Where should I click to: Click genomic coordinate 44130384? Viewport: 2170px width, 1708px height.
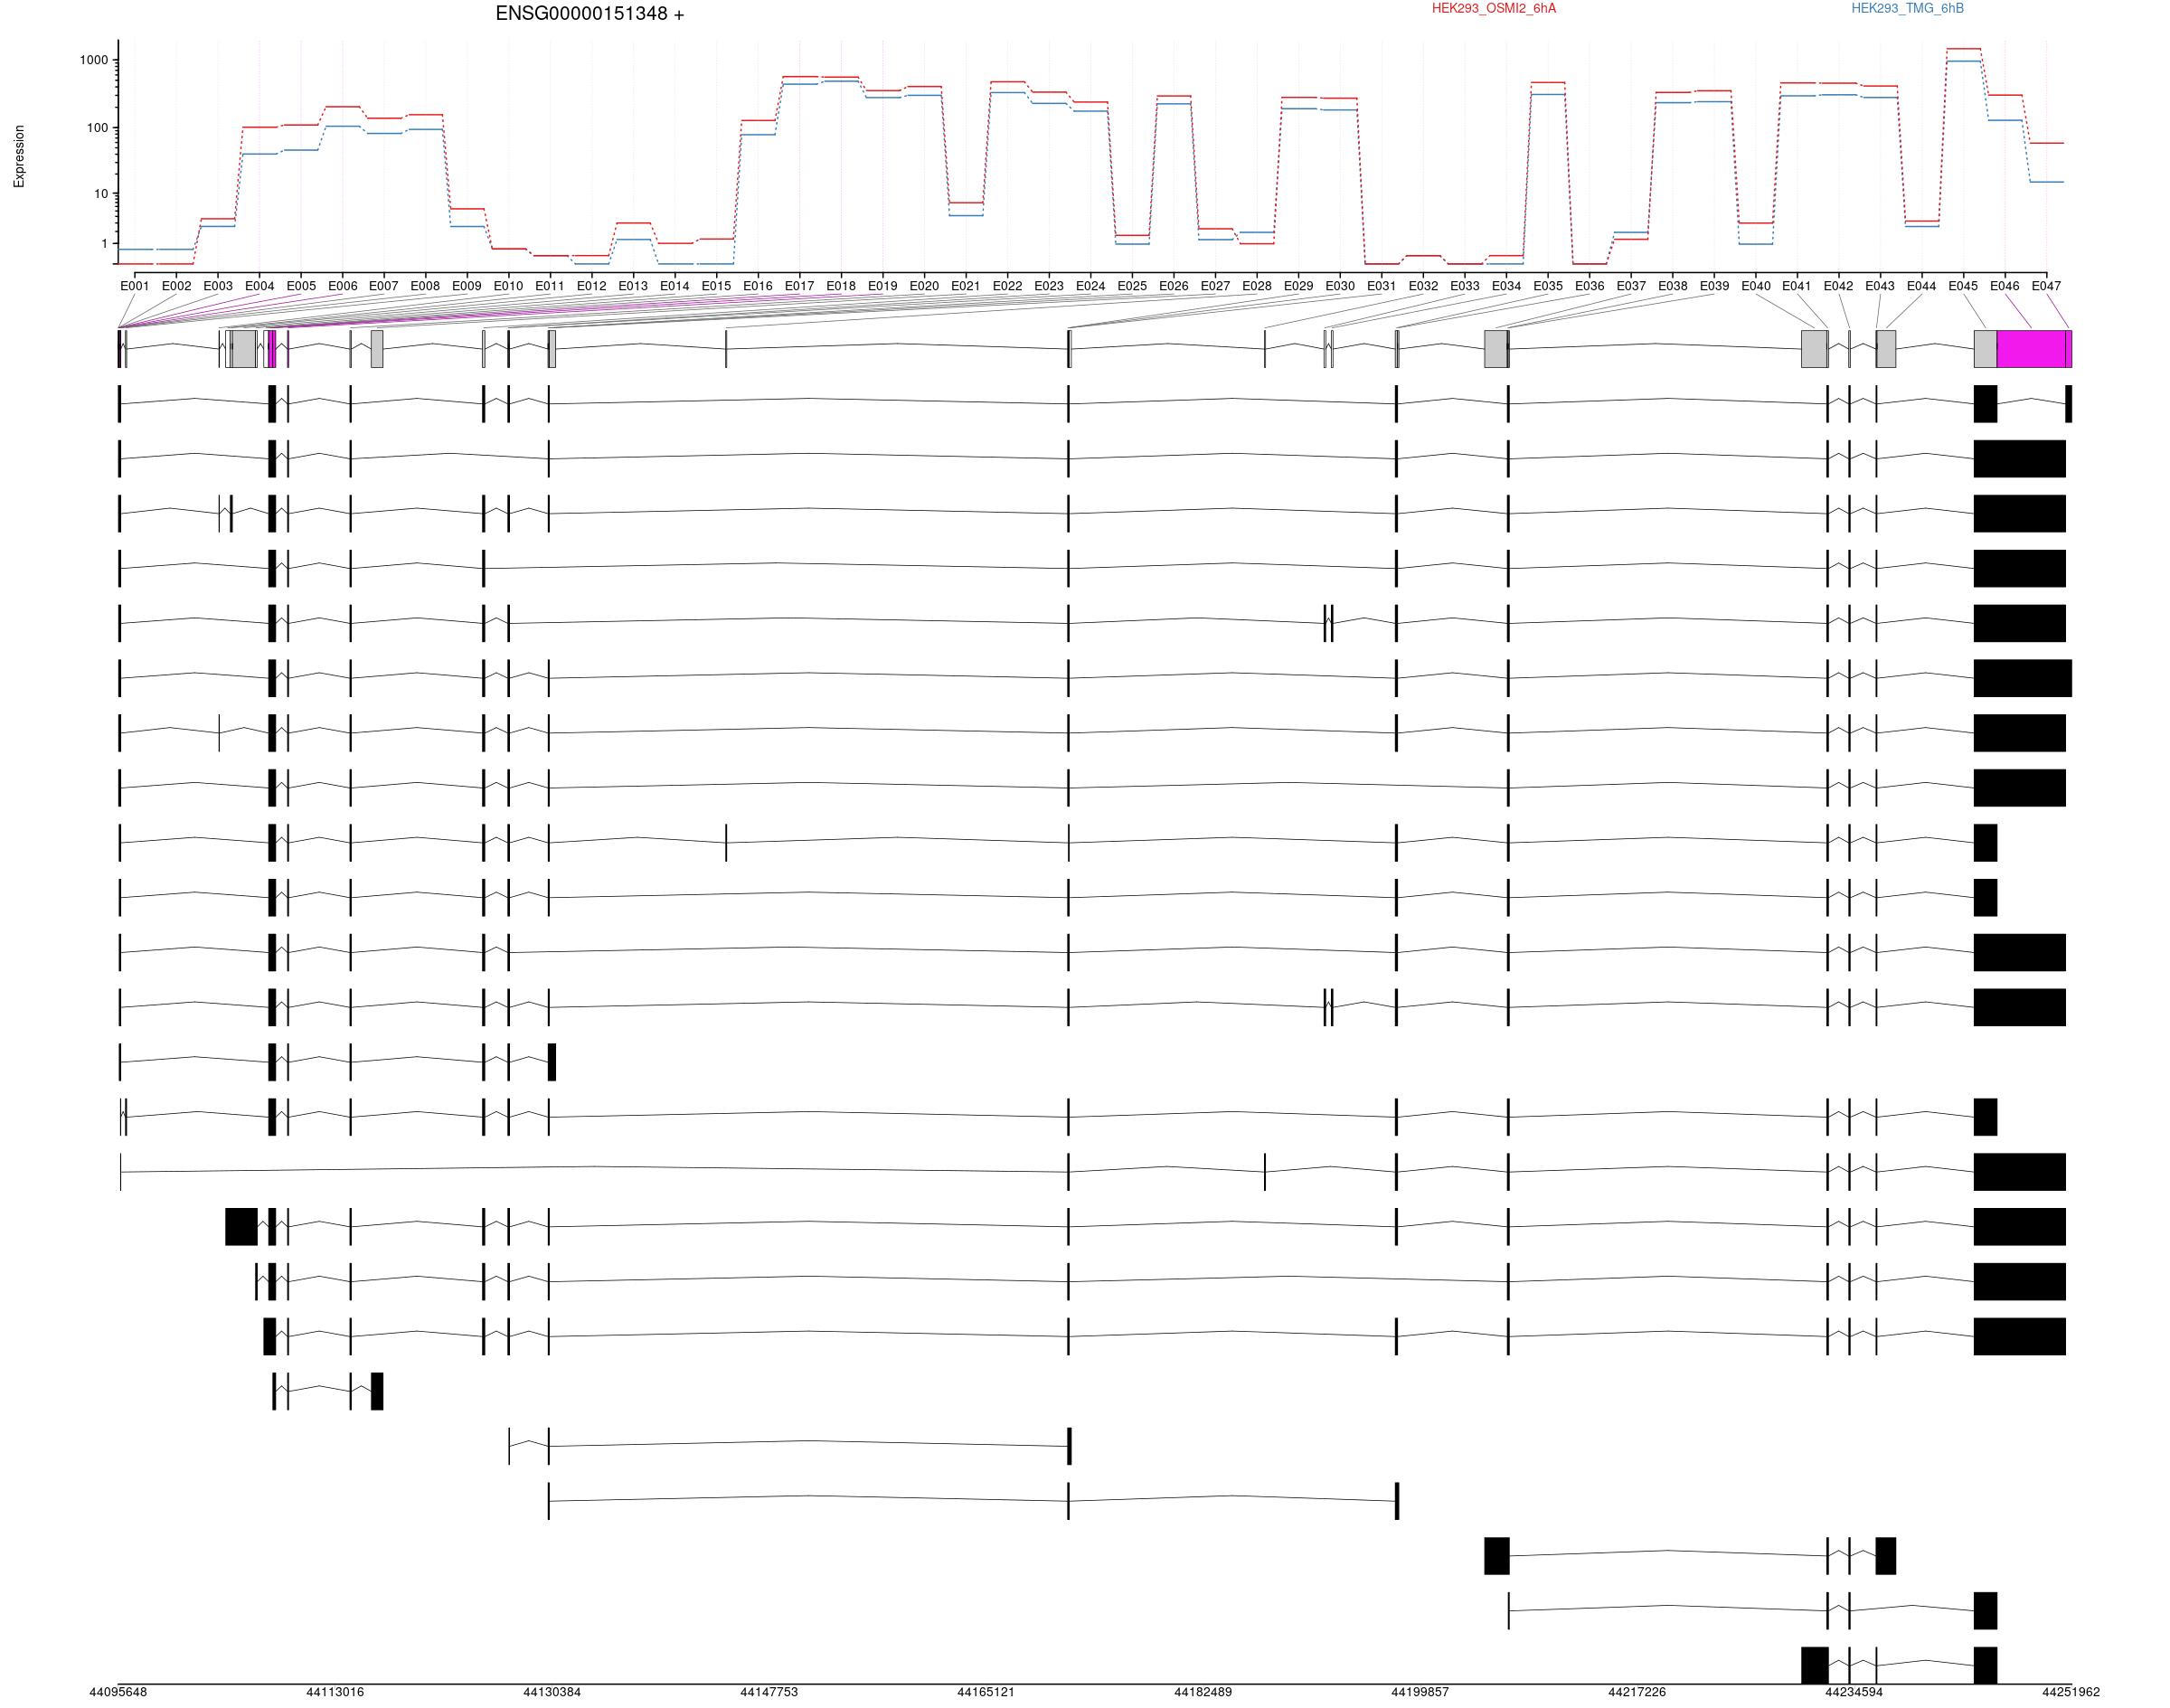pos(552,1693)
